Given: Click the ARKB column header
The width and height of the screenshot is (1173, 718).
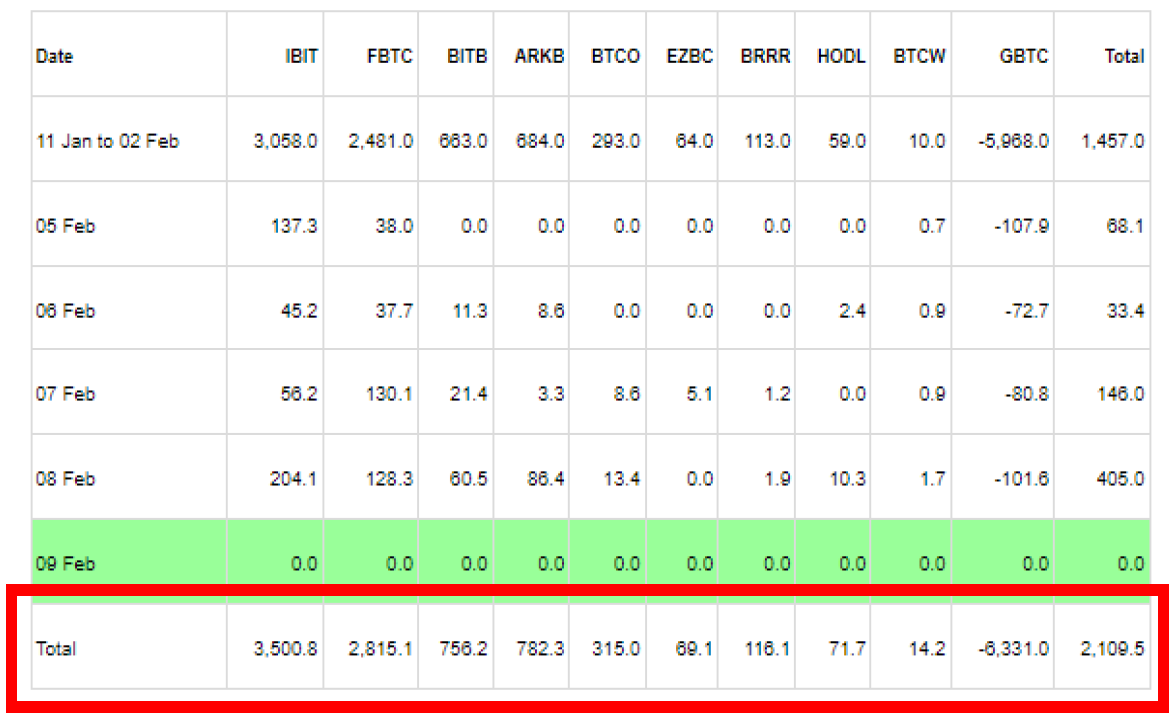Looking at the screenshot, I should tap(539, 56).
